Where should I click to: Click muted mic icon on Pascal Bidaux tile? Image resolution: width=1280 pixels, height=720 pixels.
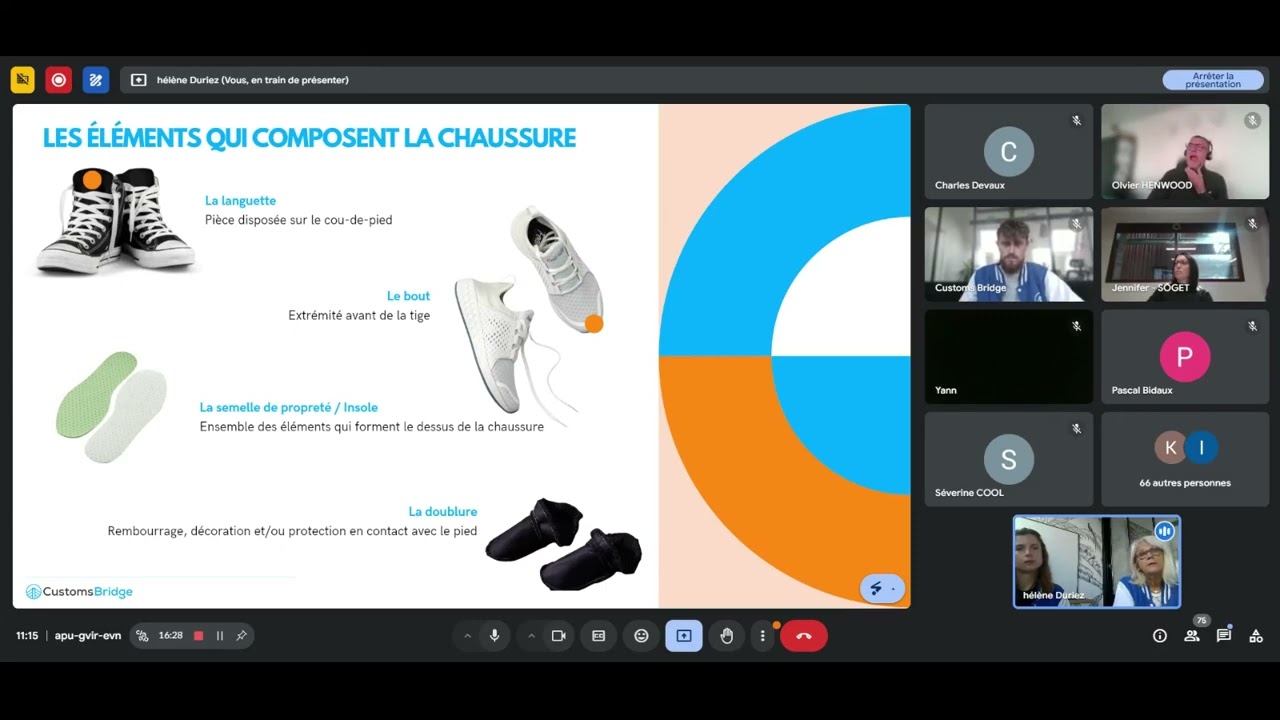coord(1252,326)
